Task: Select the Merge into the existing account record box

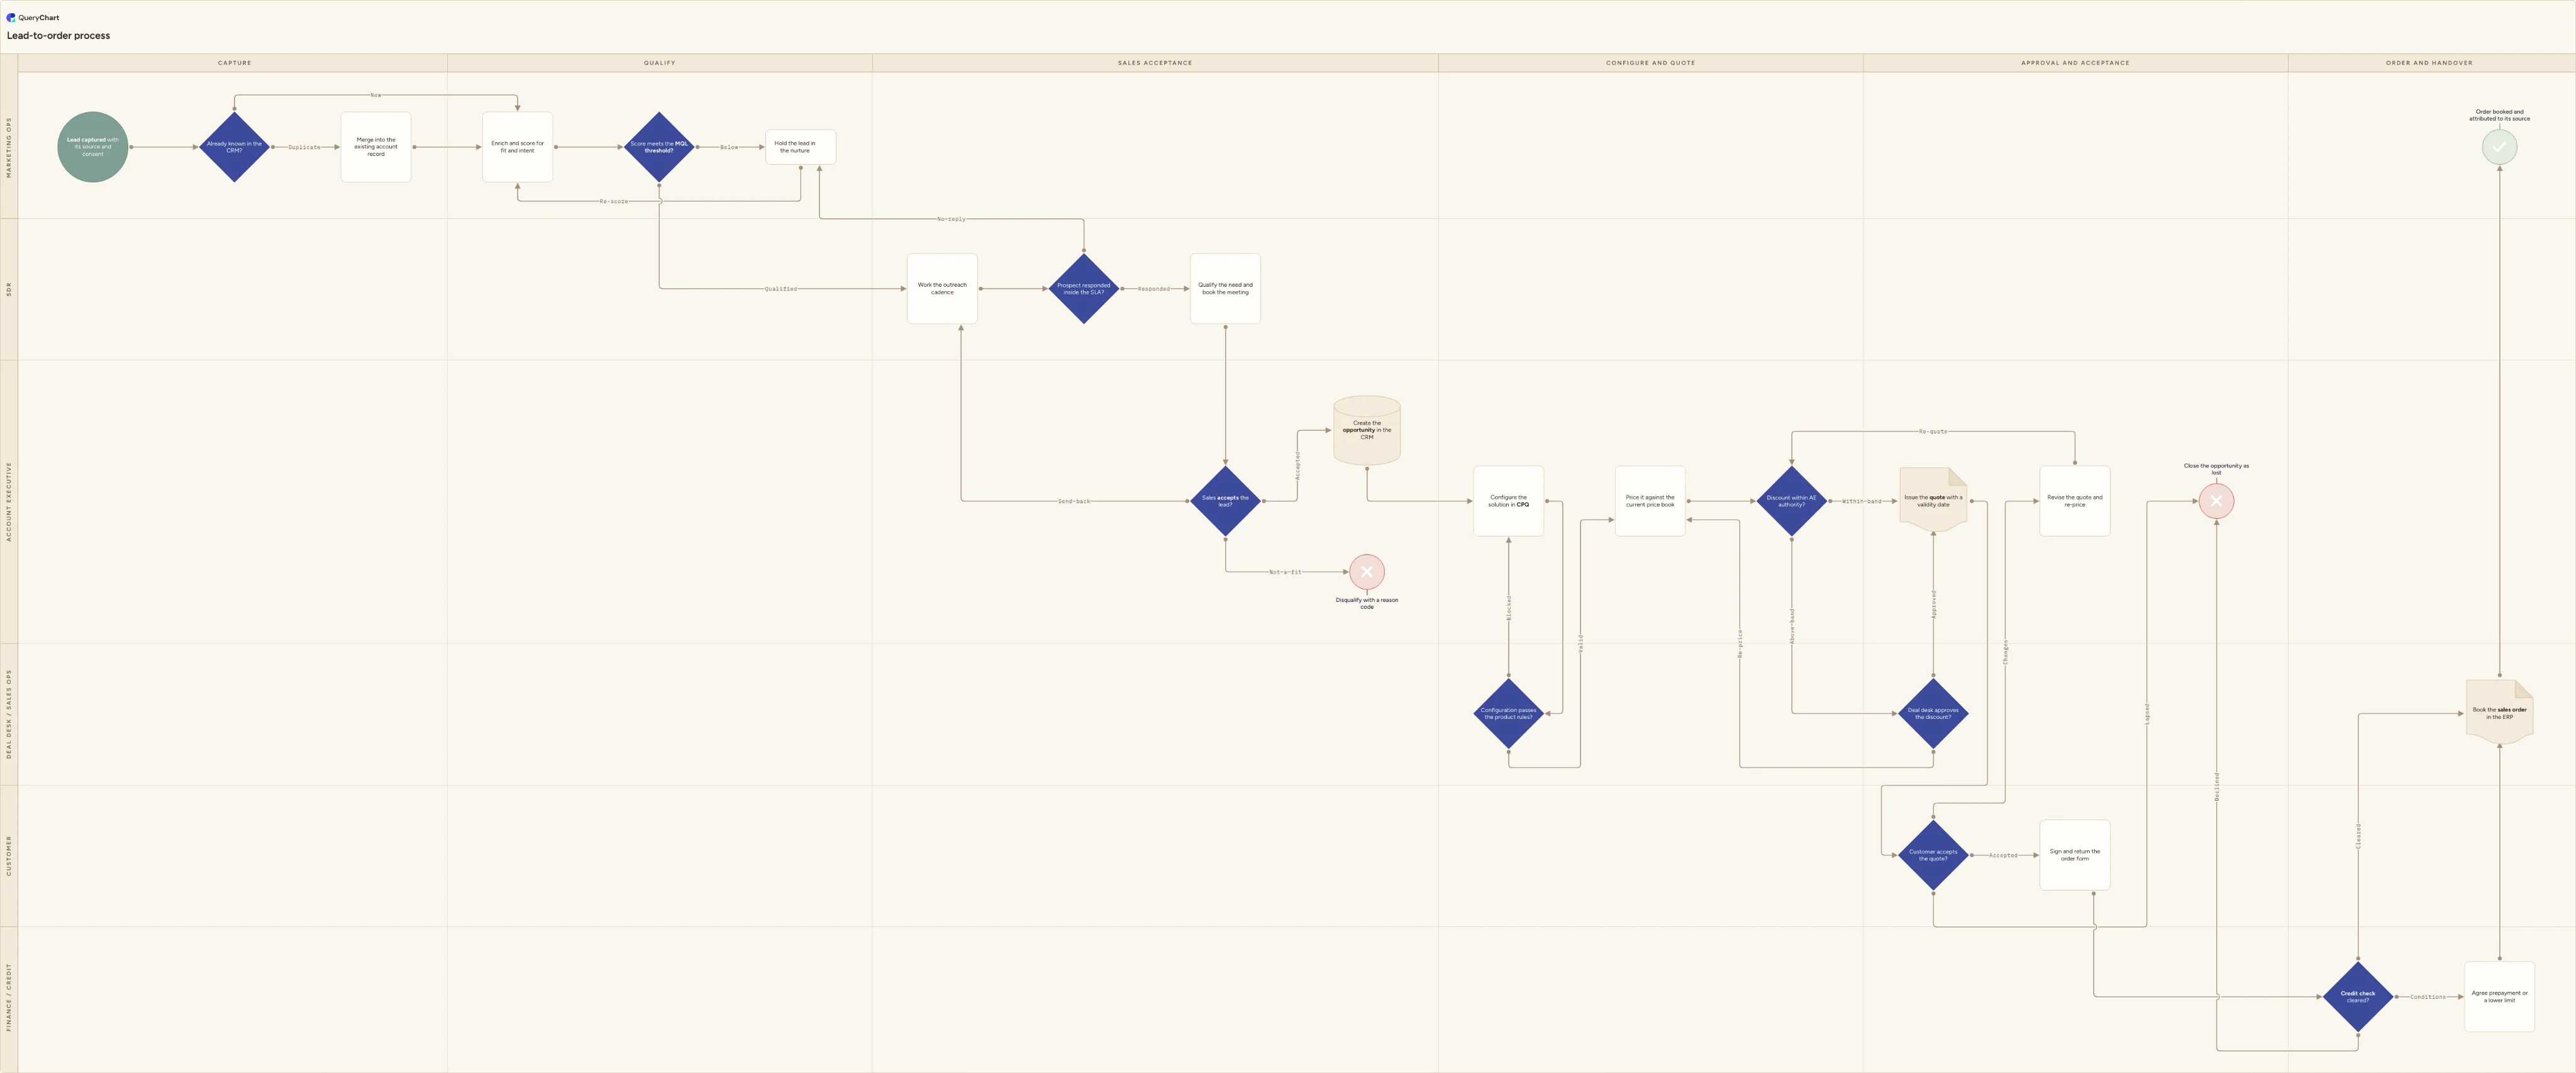Action: pos(376,147)
